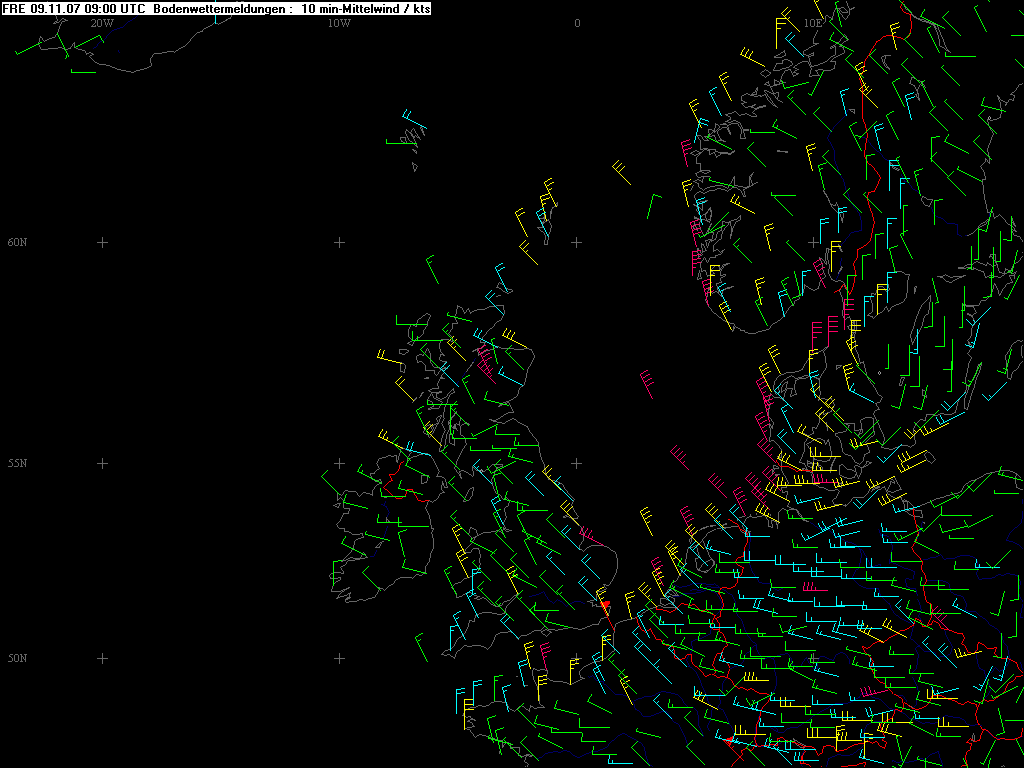Select the red square station marker near Dover Strait

pos(605,604)
